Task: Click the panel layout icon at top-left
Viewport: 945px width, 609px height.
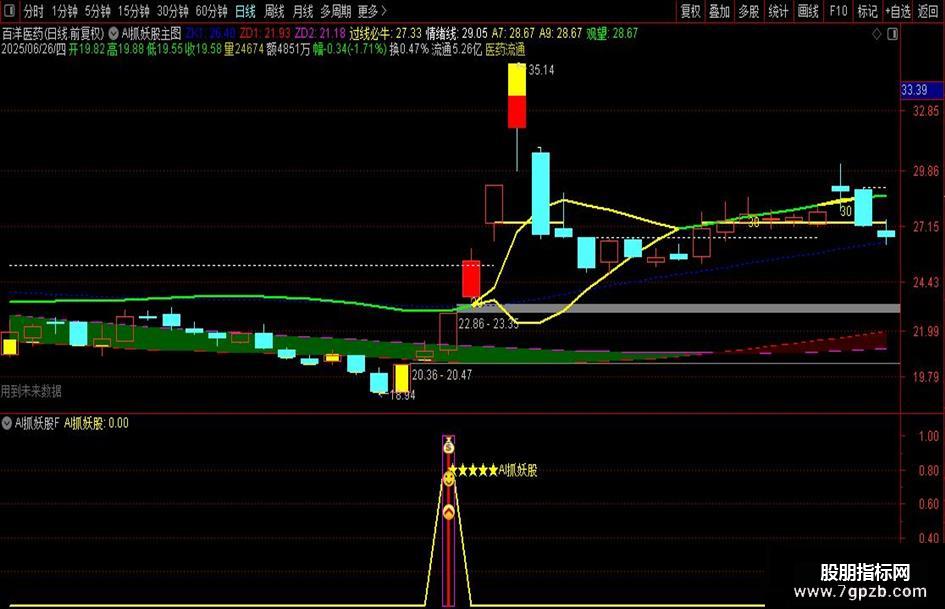Action: tap(9, 11)
